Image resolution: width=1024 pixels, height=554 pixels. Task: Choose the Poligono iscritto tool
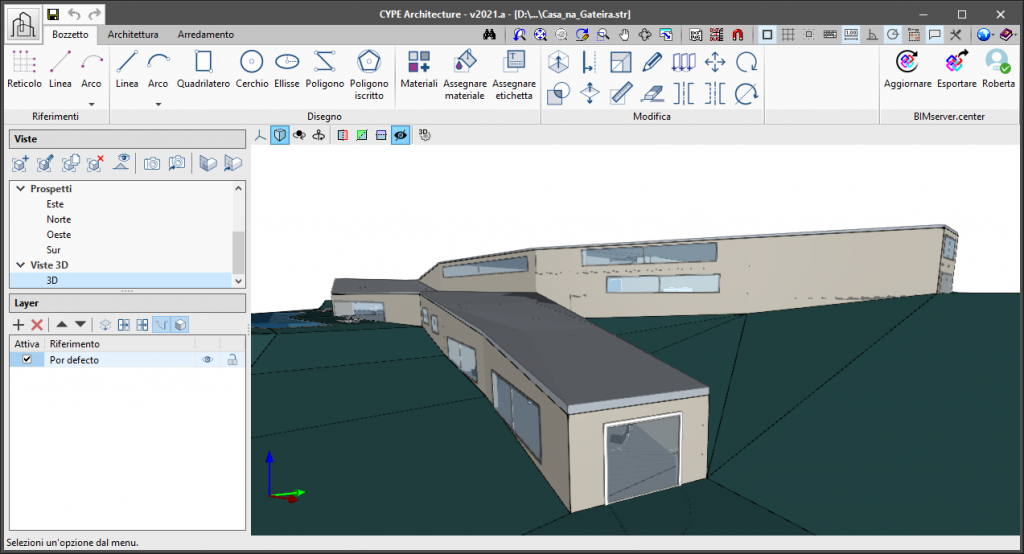pos(369,70)
